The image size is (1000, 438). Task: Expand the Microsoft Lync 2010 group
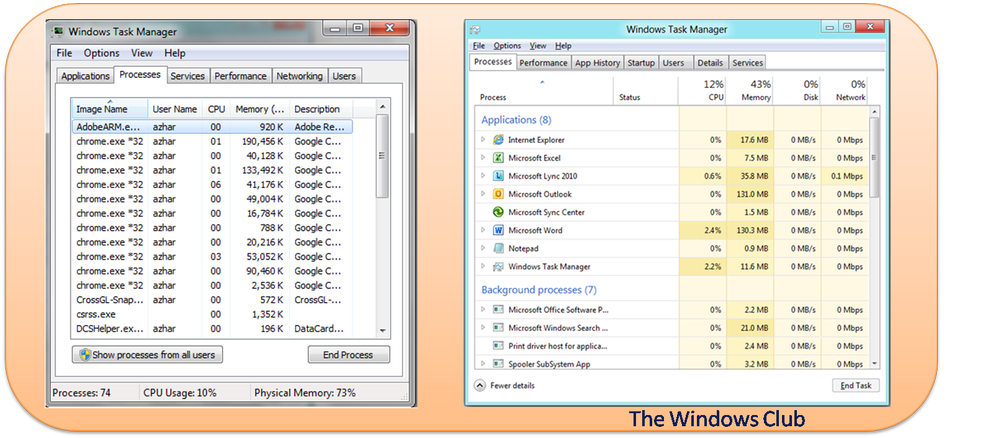click(483, 176)
